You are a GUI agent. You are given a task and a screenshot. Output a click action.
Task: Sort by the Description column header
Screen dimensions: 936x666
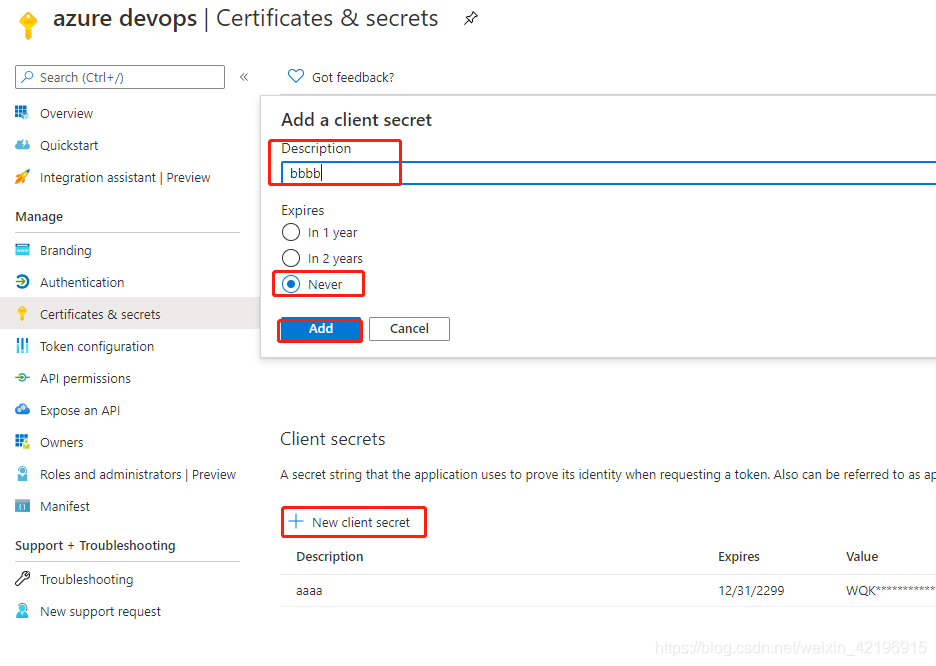click(330, 557)
